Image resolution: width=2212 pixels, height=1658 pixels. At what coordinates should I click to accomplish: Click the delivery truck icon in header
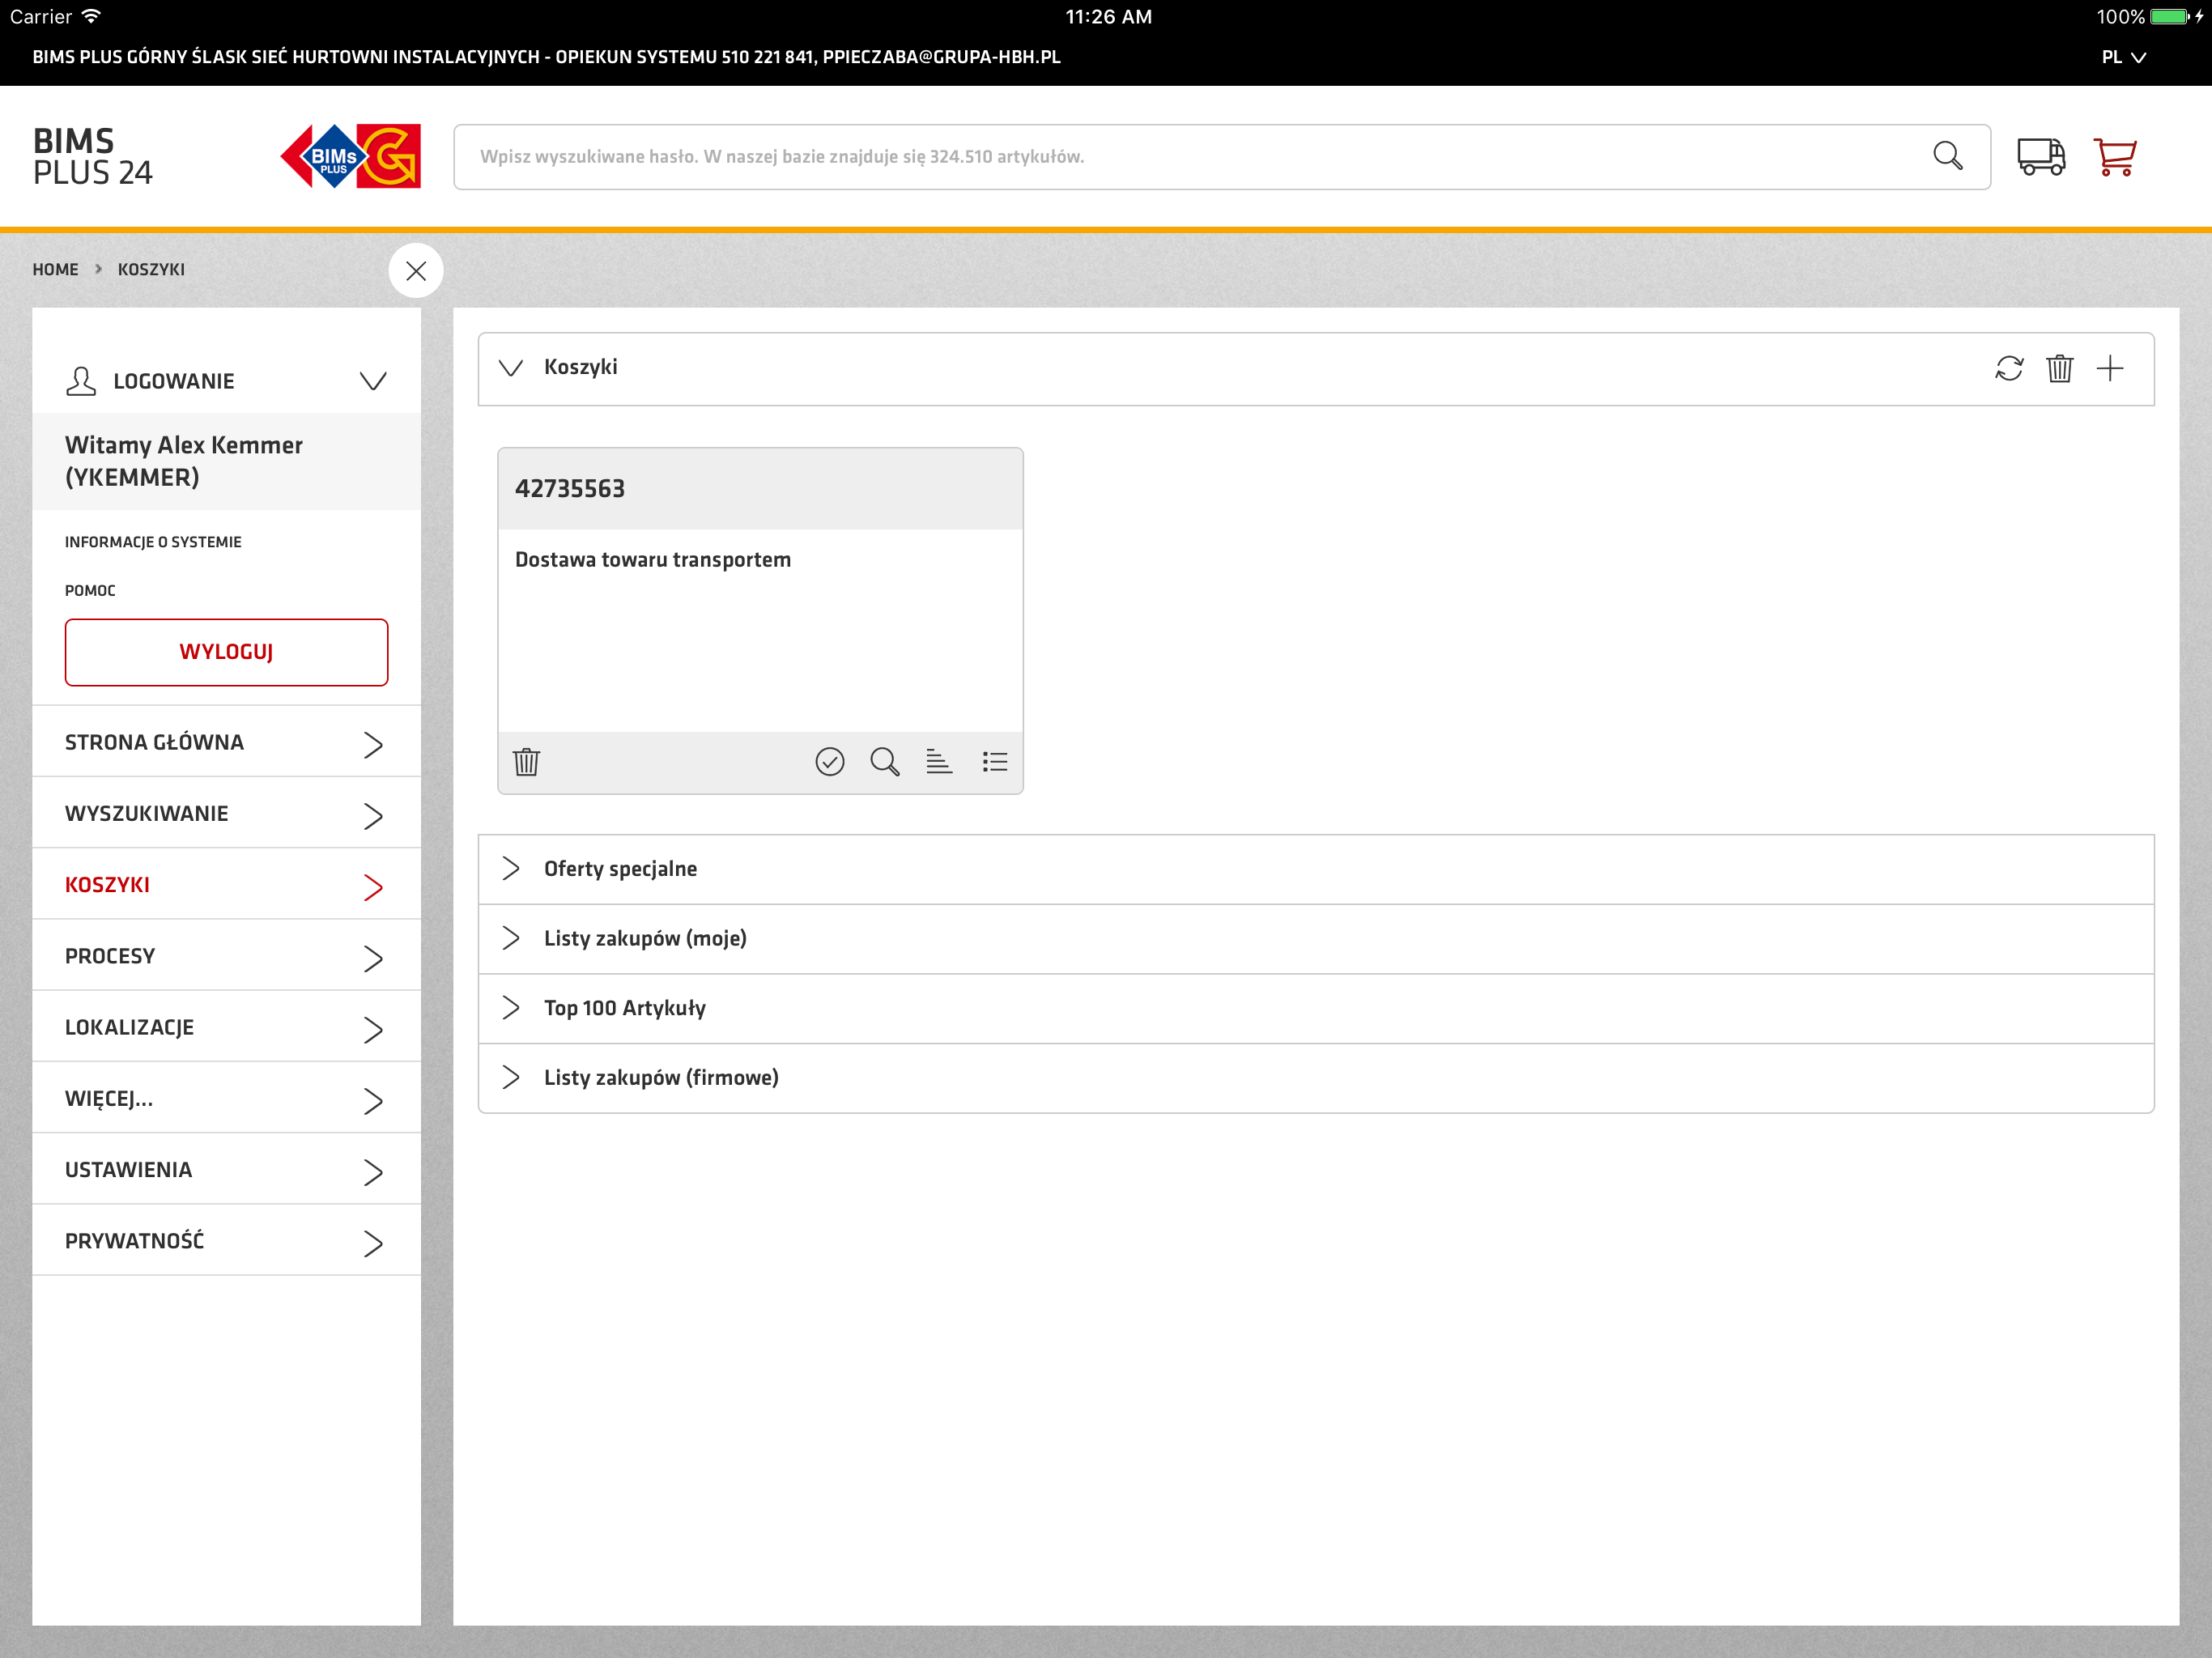pyautogui.click(x=2040, y=157)
